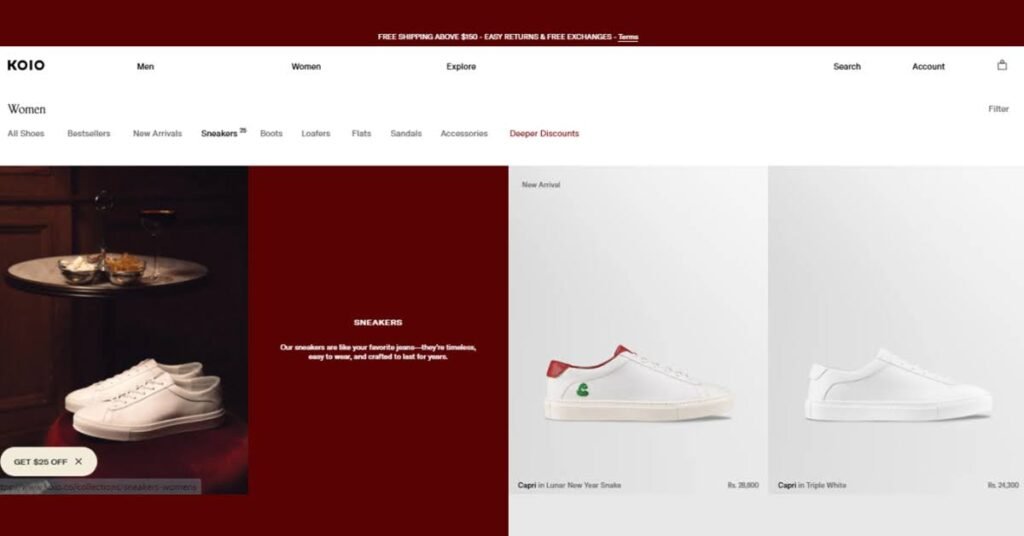The width and height of the screenshot is (1024, 536).
Task: Open Capri in Triple White product
Action: click(896, 330)
